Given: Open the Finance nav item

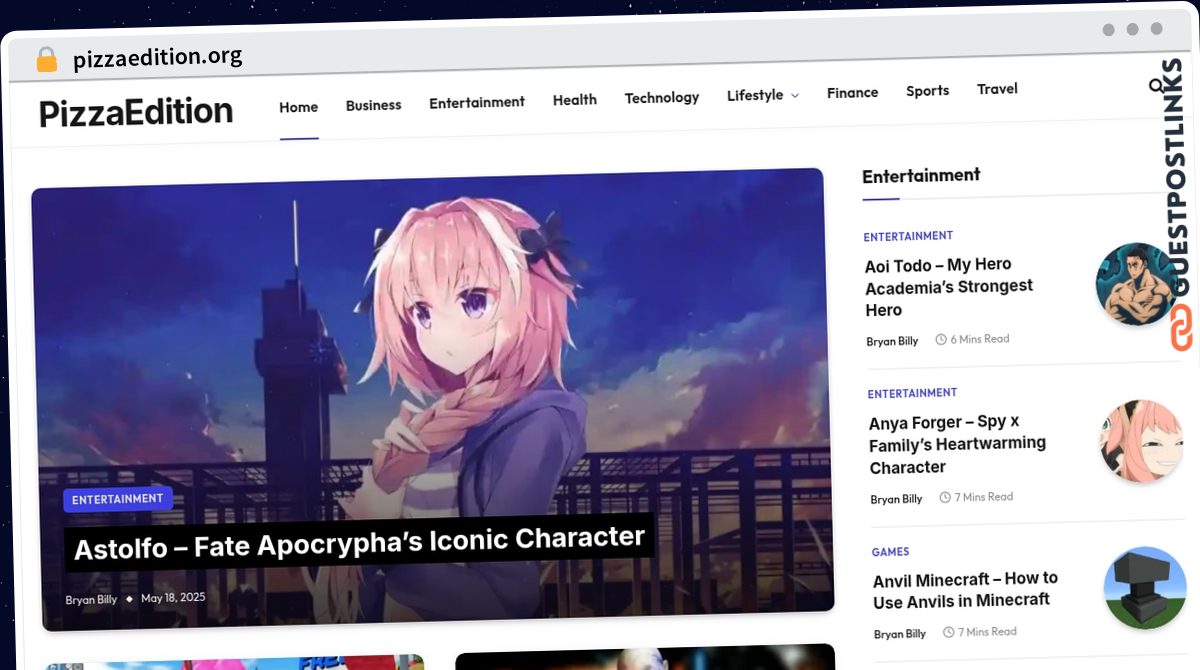Looking at the screenshot, I should click(853, 92).
